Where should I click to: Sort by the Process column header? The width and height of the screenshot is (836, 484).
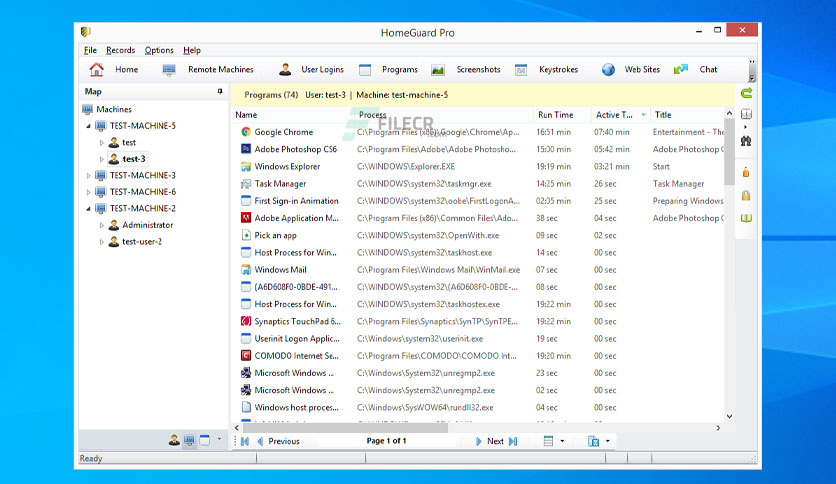(x=444, y=115)
